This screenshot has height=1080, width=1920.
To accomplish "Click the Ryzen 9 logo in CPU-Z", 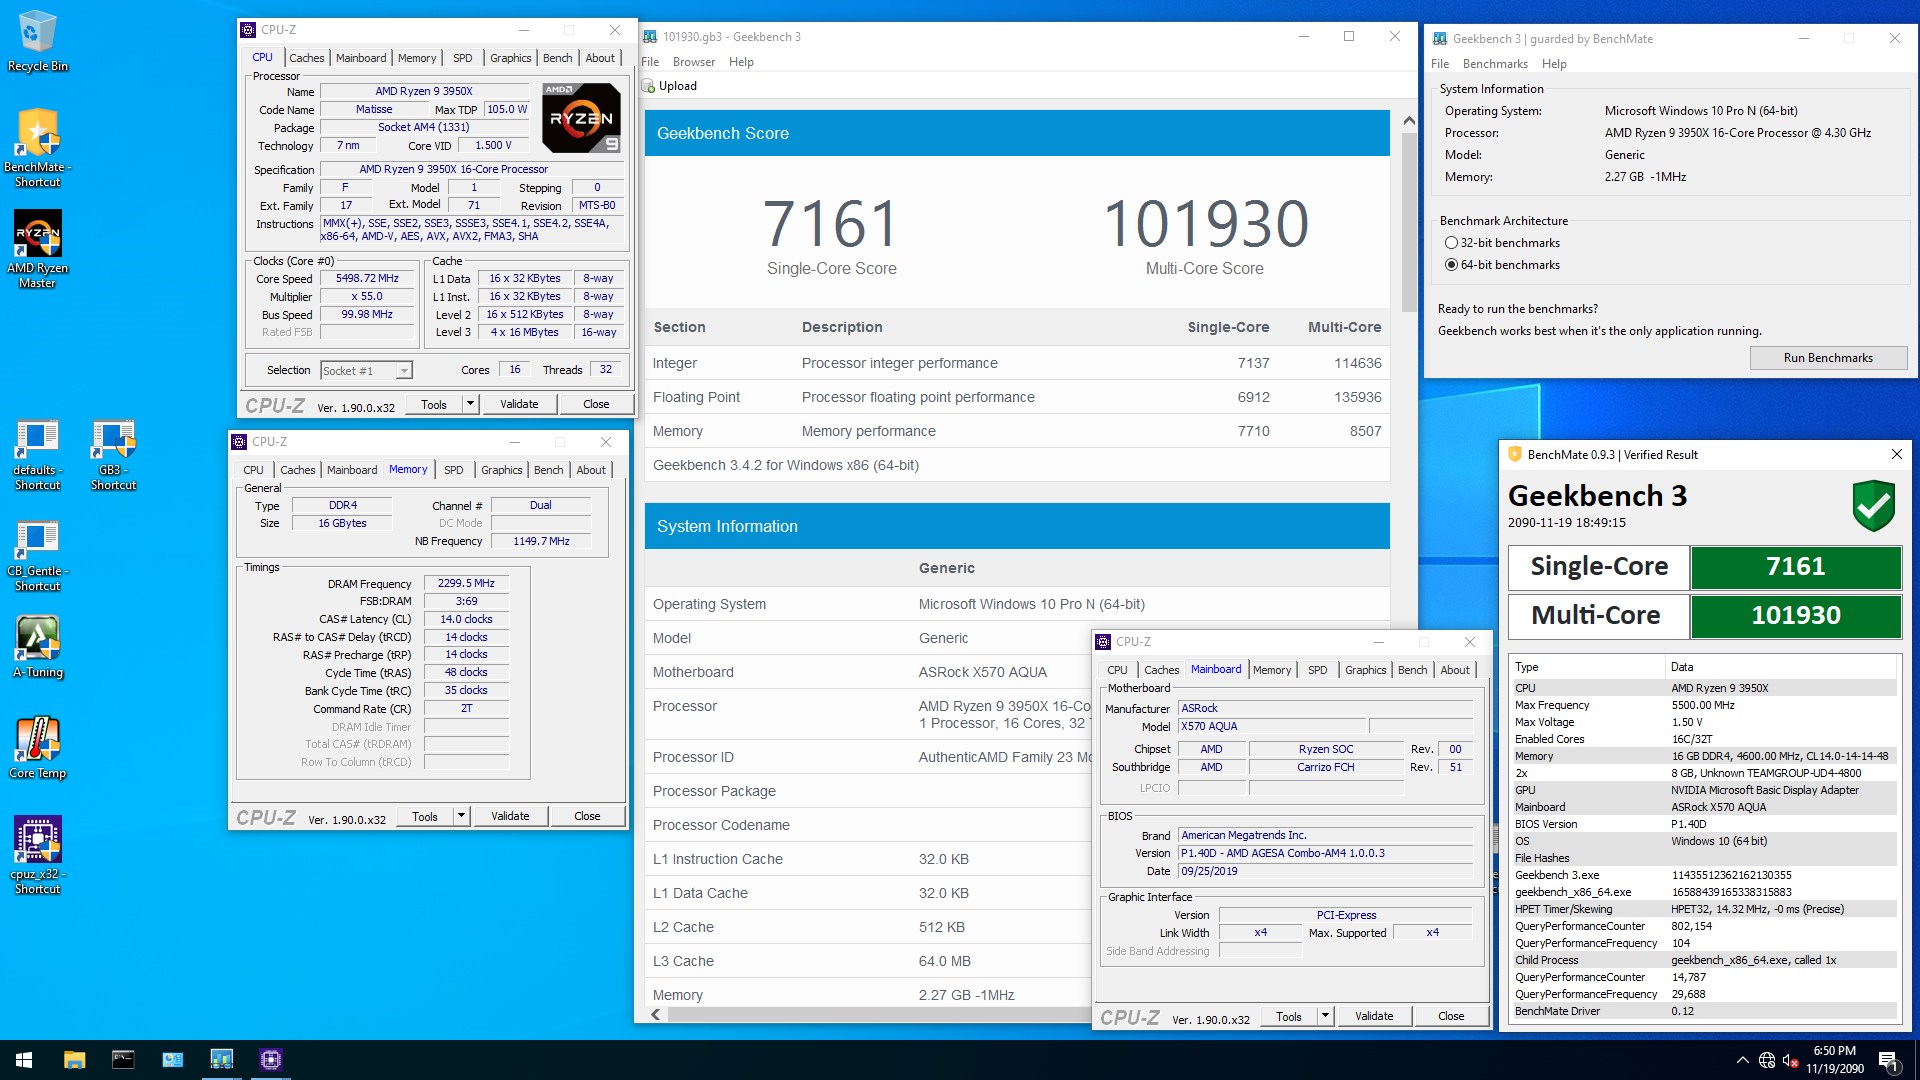I will (582, 117).
